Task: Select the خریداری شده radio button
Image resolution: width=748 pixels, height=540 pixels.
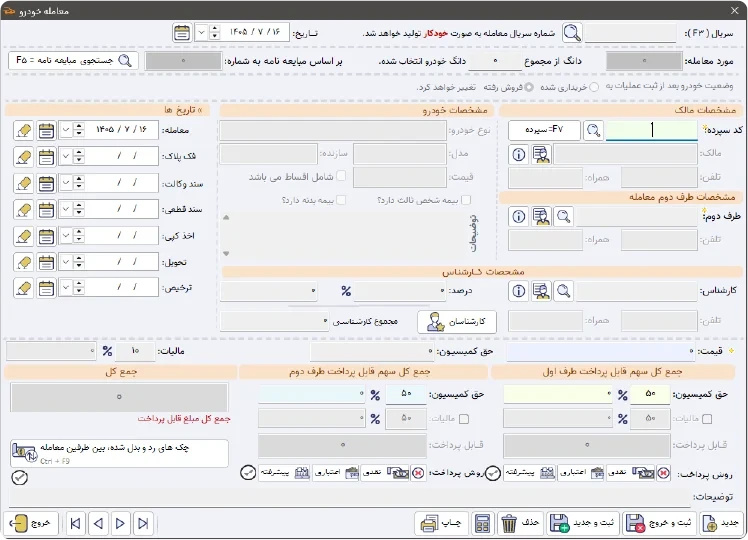Action: point(593,87)
